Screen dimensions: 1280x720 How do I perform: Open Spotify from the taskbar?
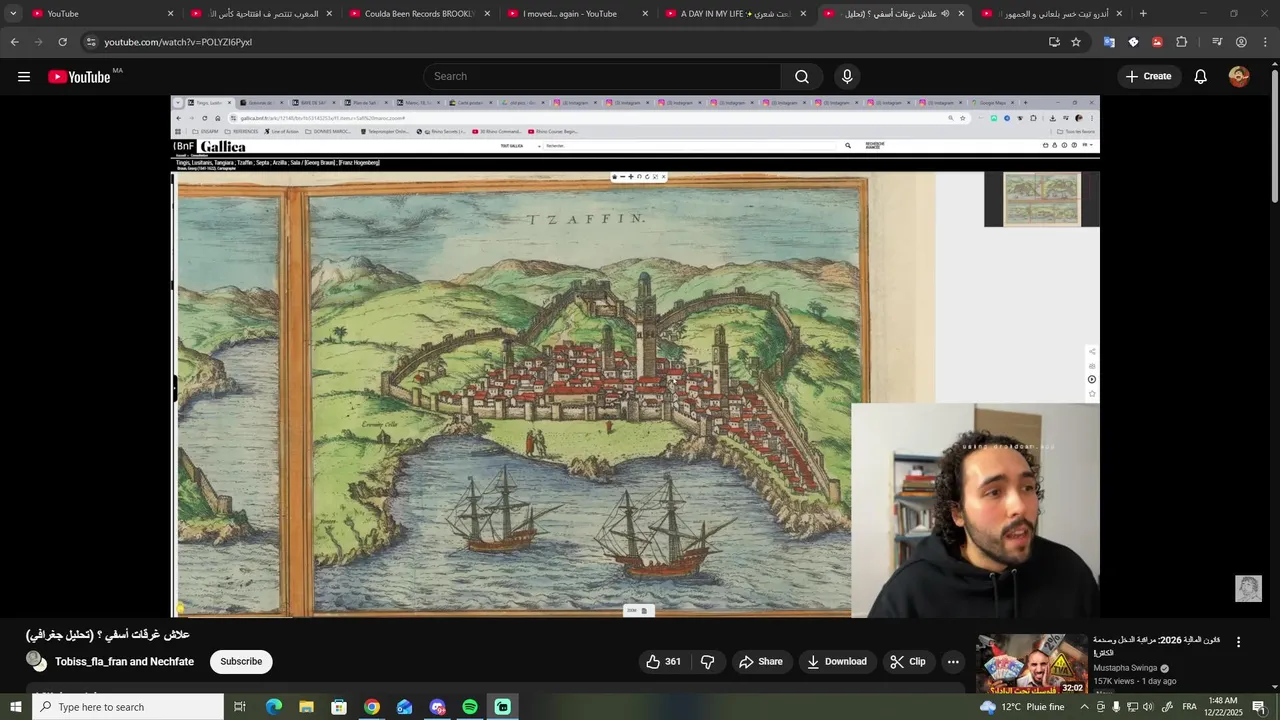click(470, 707)
